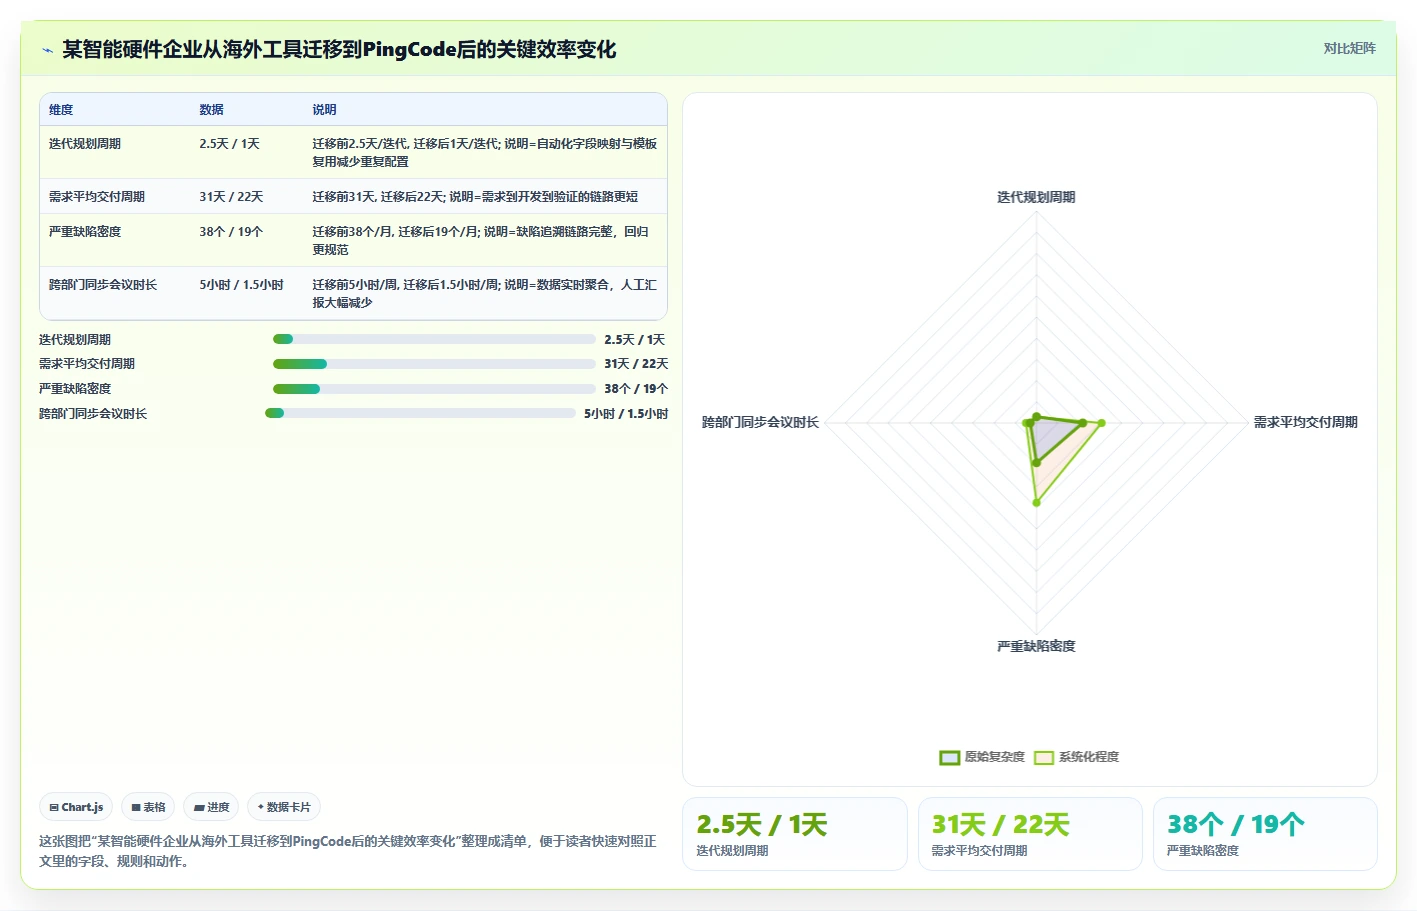Click the progress value 5小时 / 1.5小时
Viewport: 1417px width, 911px height.
(x=626, y=414)
